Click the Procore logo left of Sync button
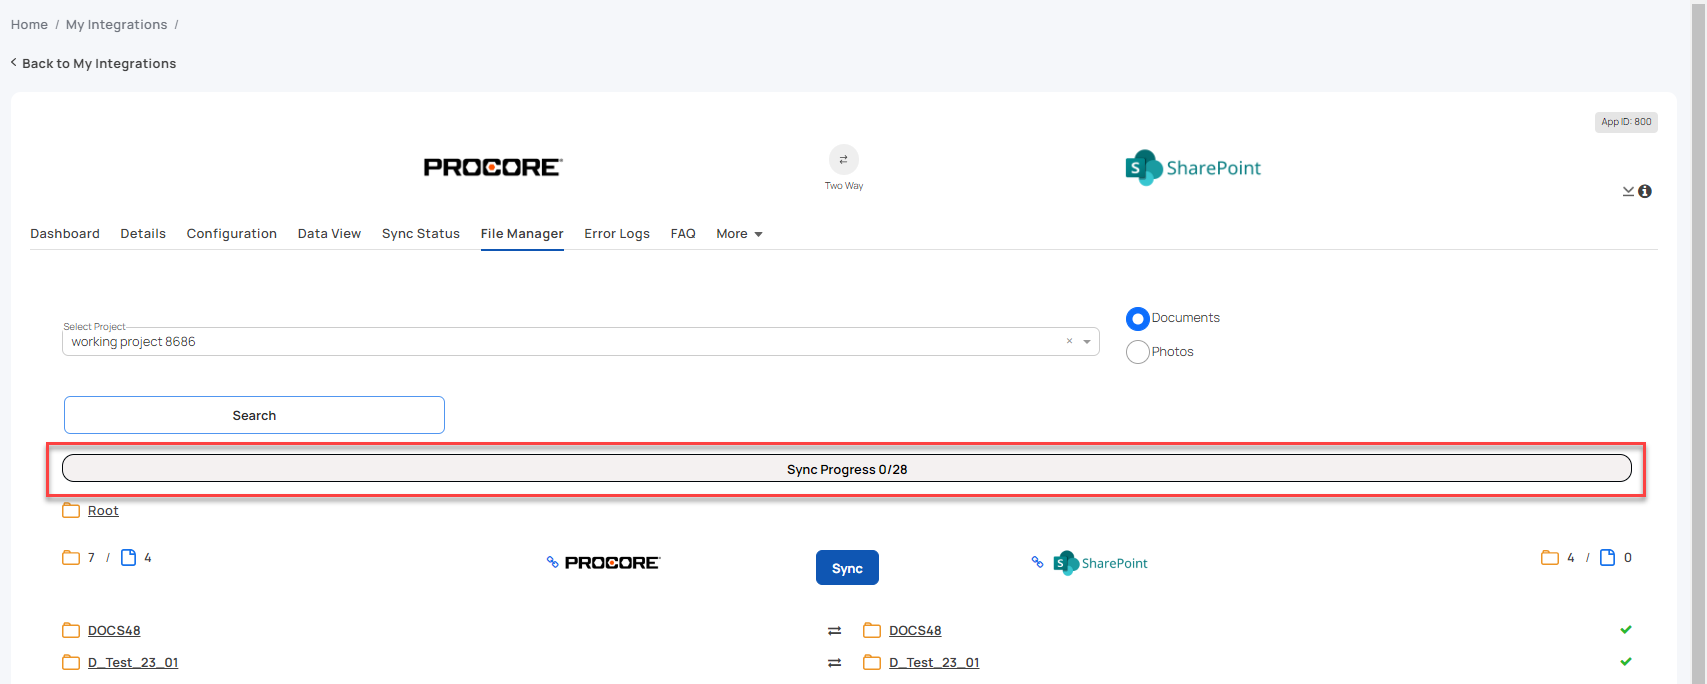The width and height of the screenshot is (1707, 684). pyautogui.click(x=612, y=563)
